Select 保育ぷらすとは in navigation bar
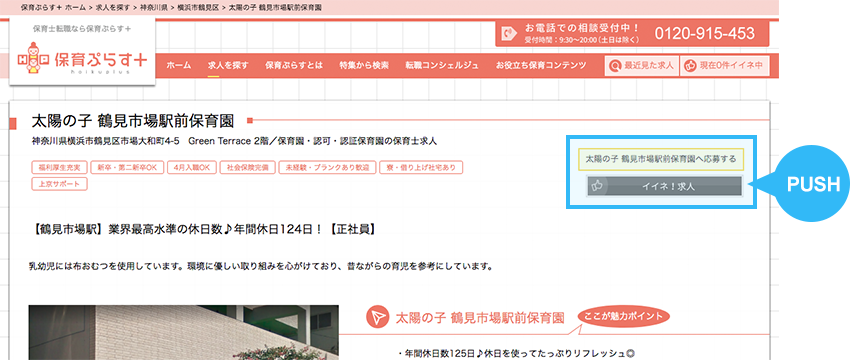Screen dimensions: 850x360 pyautogui.click(x=294, y=66)
